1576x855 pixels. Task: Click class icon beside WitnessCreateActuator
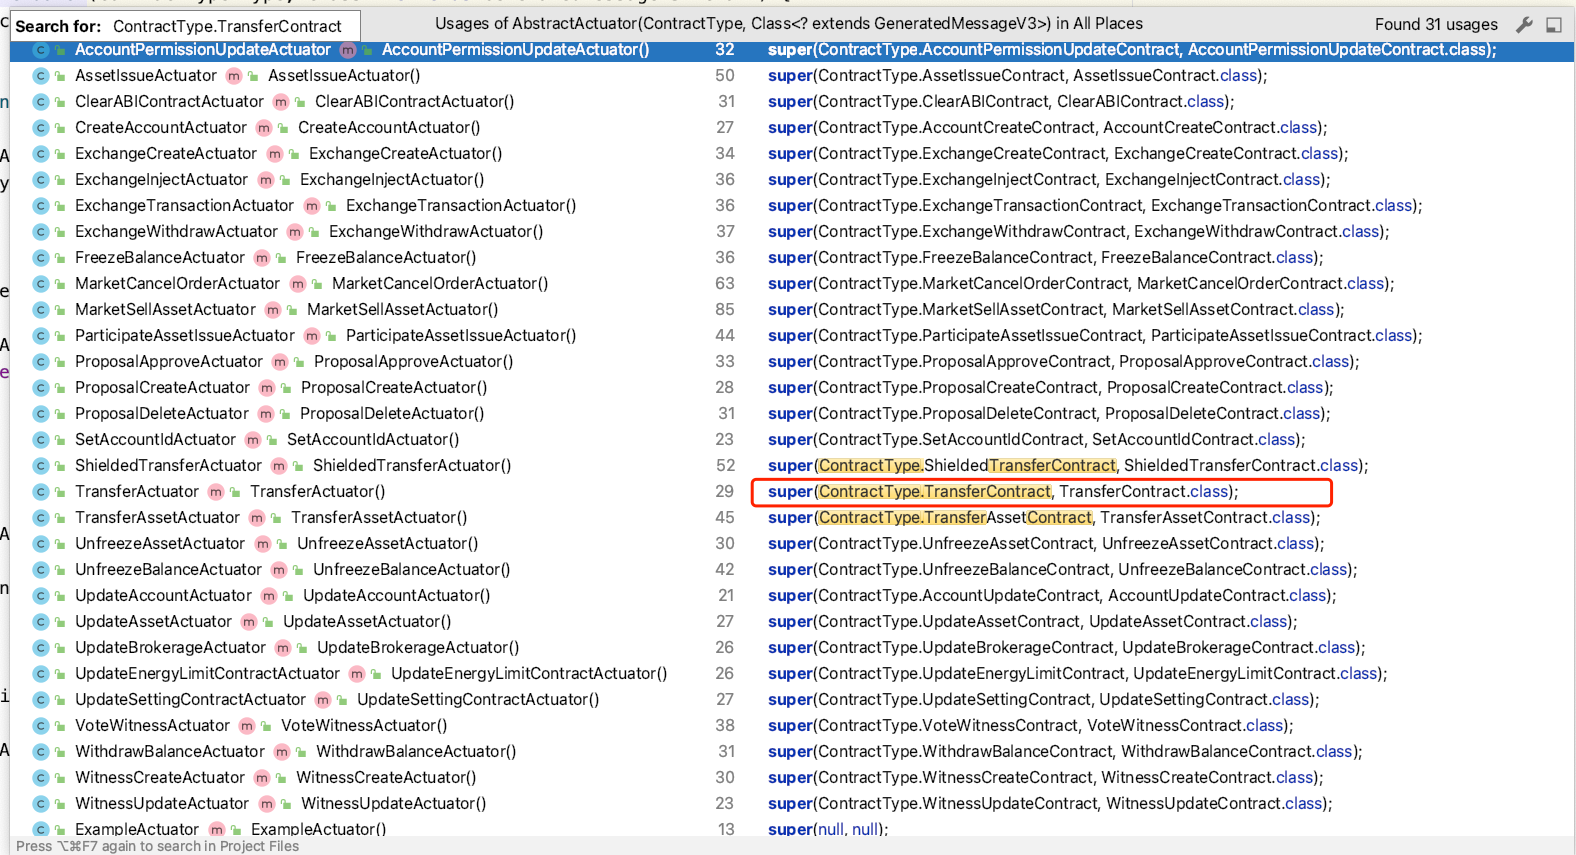(41, 778)
